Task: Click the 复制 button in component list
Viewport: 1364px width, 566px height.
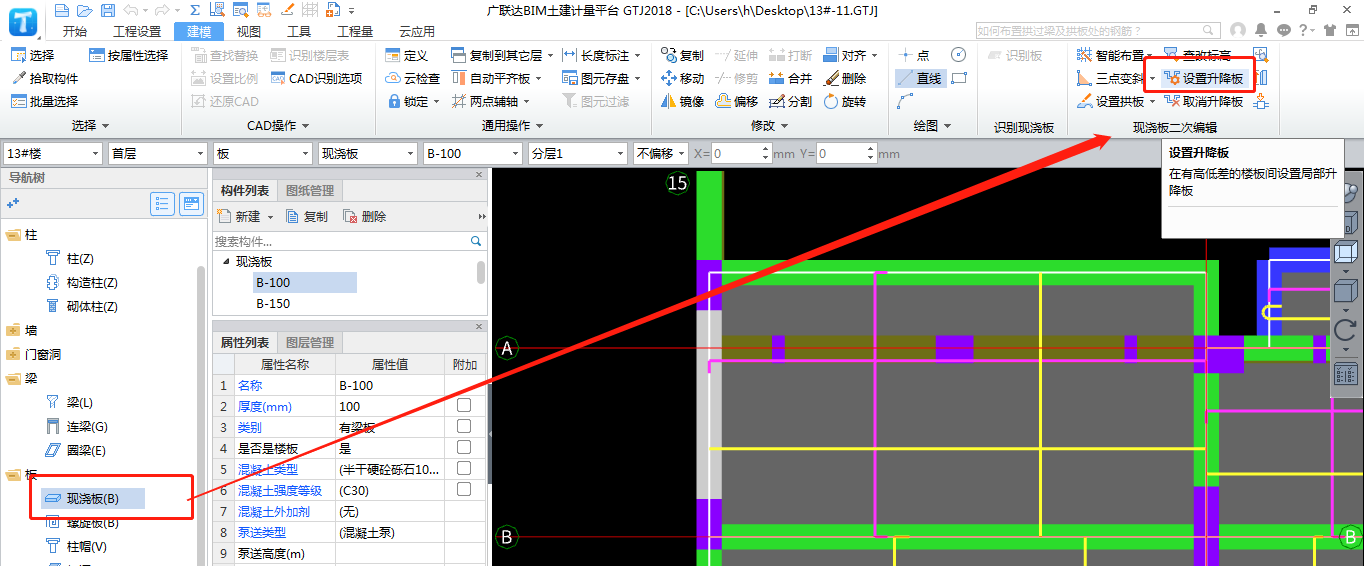Action: [x=307, y=216]
